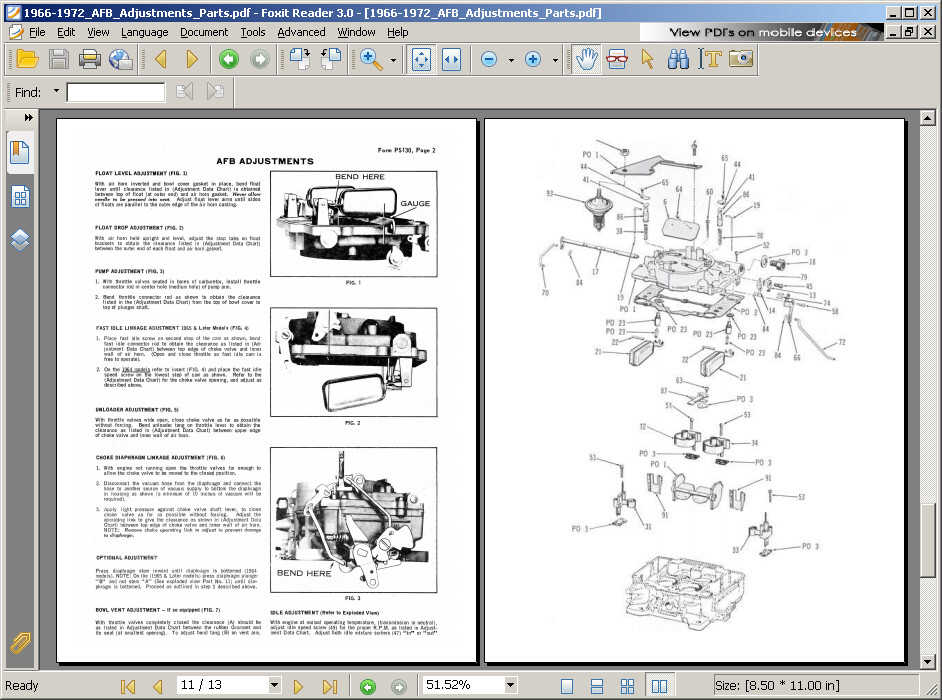
Task: Open the Bookmarks panel in the sidebar
Action: [x=20, y=152]
